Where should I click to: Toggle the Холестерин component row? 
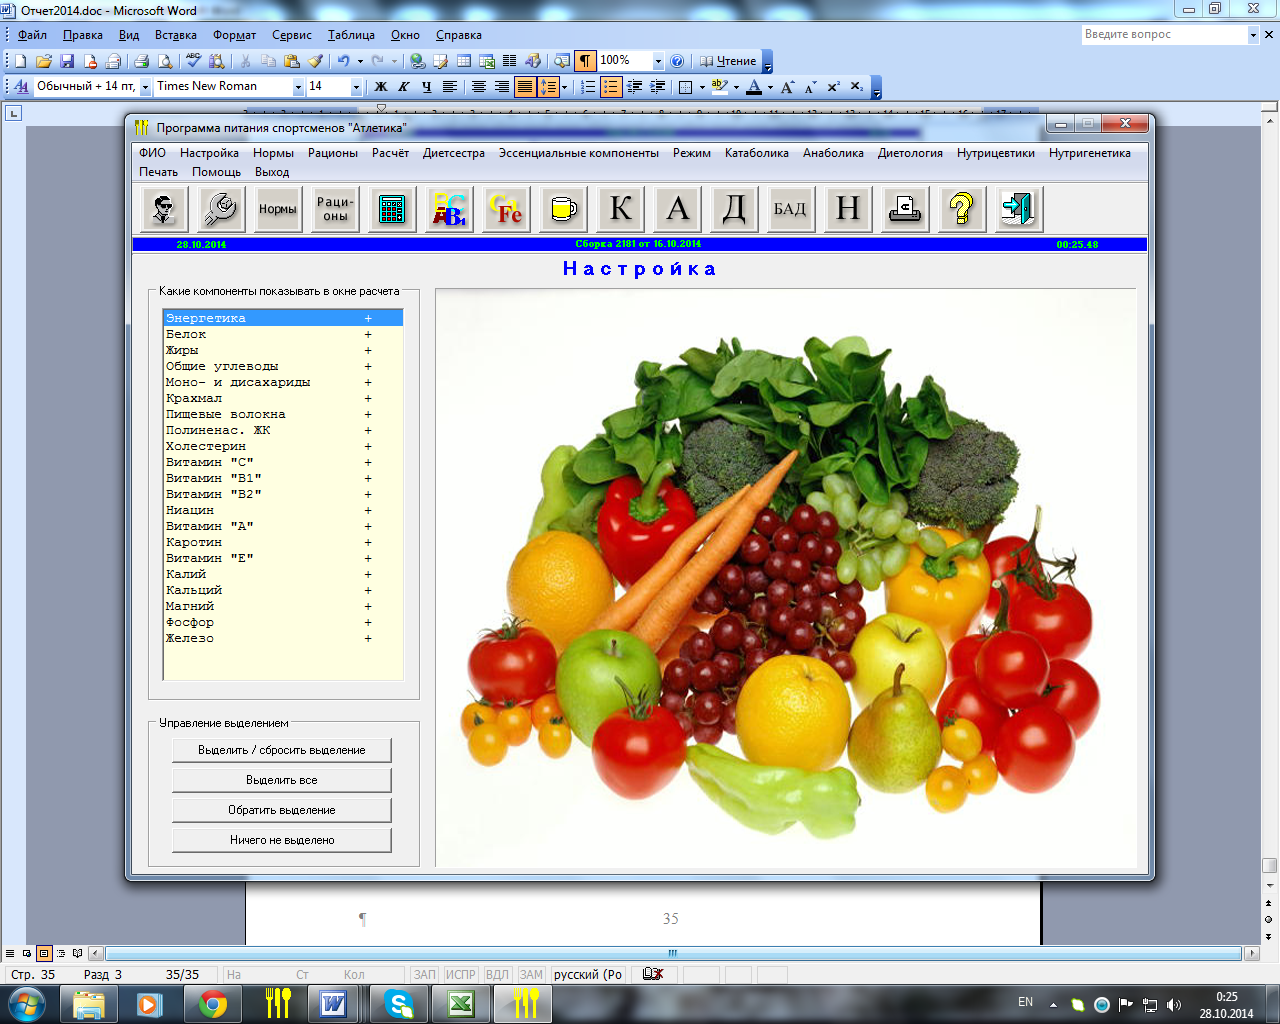click(x=282, y=446)
